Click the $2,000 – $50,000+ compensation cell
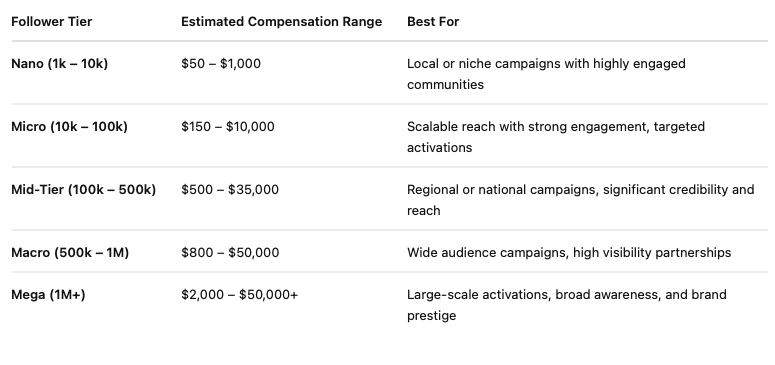Viewport: 775px width, 365px height. coord(240,295)
